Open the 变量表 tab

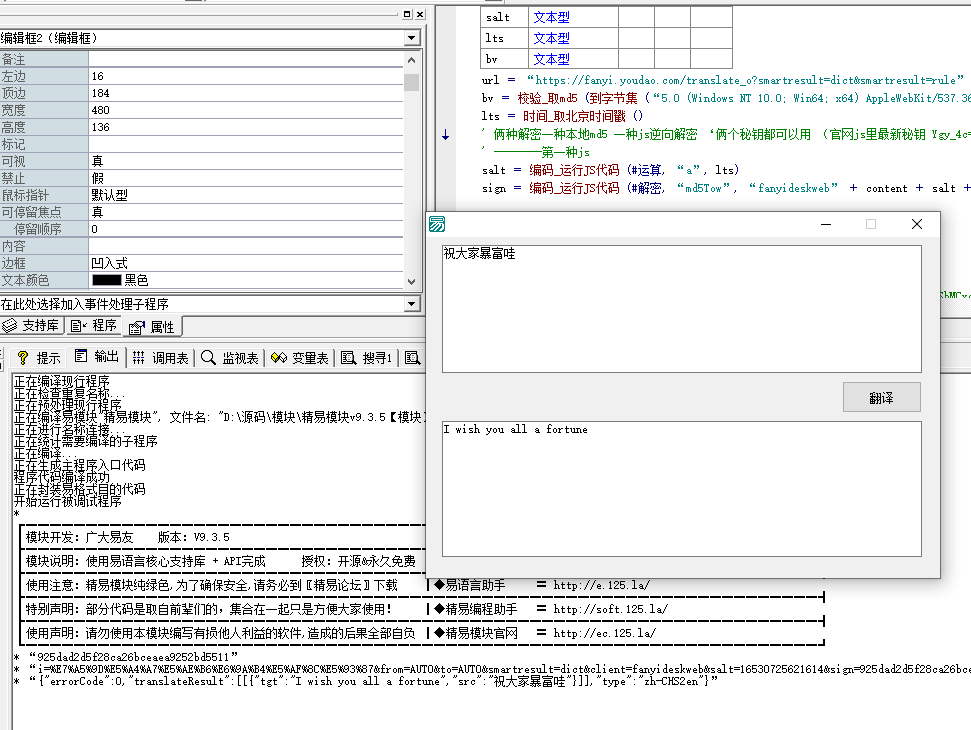(300, 358)
